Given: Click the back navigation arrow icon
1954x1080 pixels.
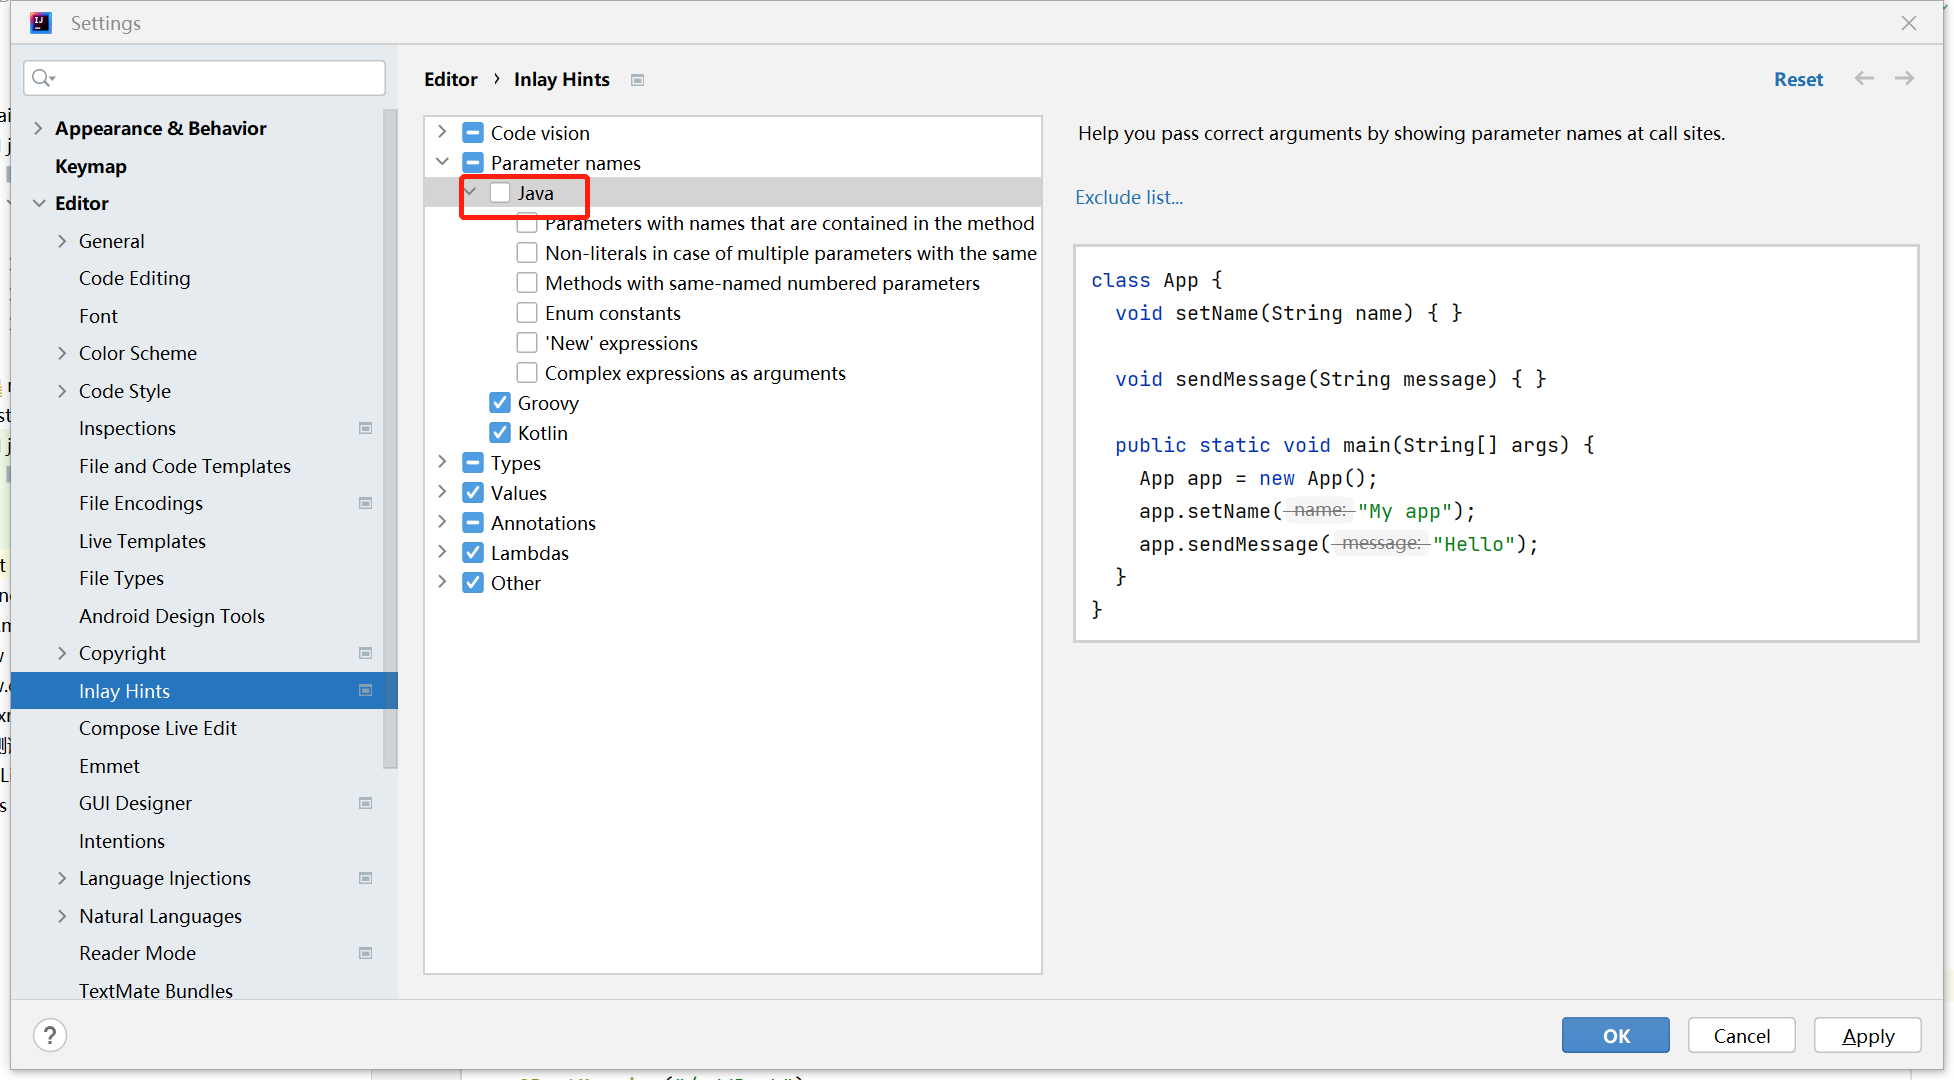Looking at the screenshot, I should [1864, 78].
